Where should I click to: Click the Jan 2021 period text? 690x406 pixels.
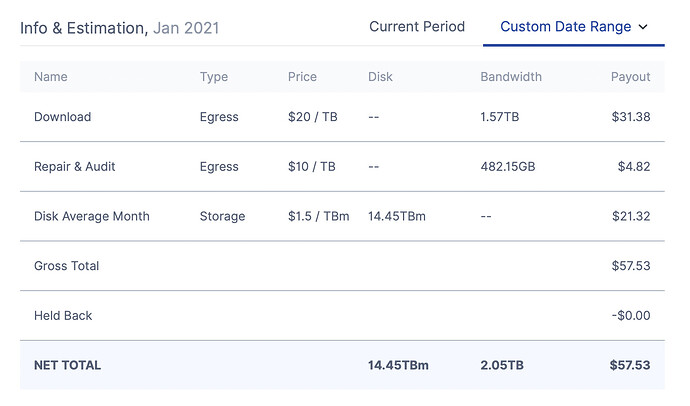186,28
